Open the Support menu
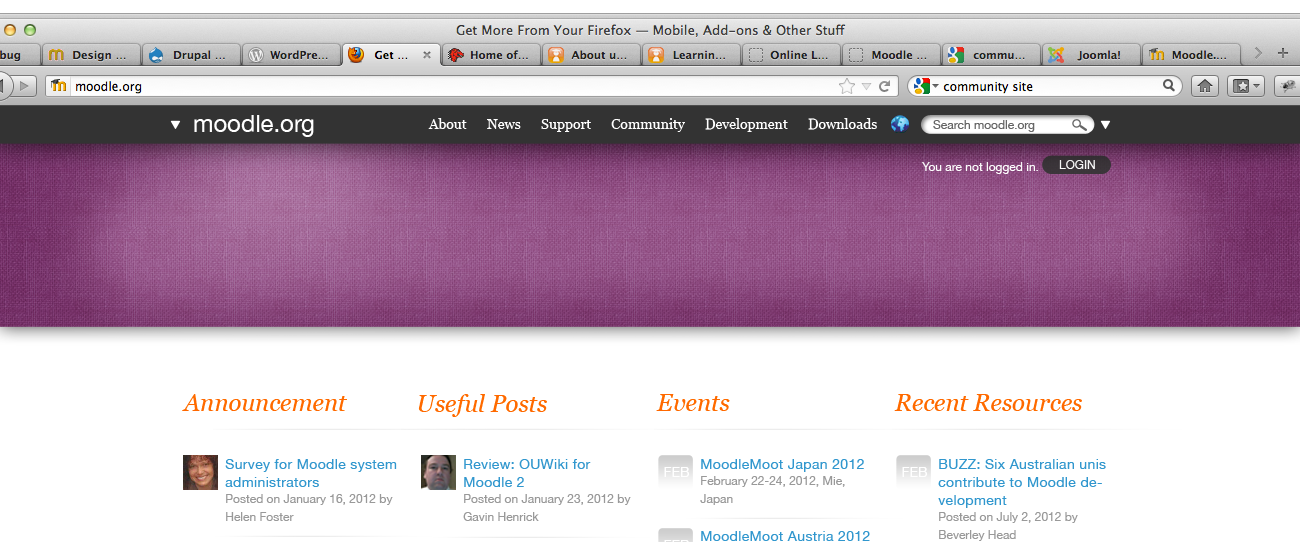The image size is (1300, 542). tap(566, 124)
